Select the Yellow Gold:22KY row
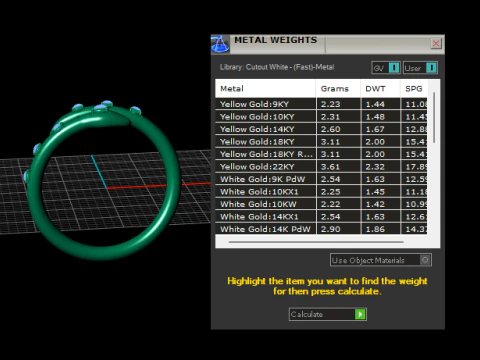 [x=321, y=167]
